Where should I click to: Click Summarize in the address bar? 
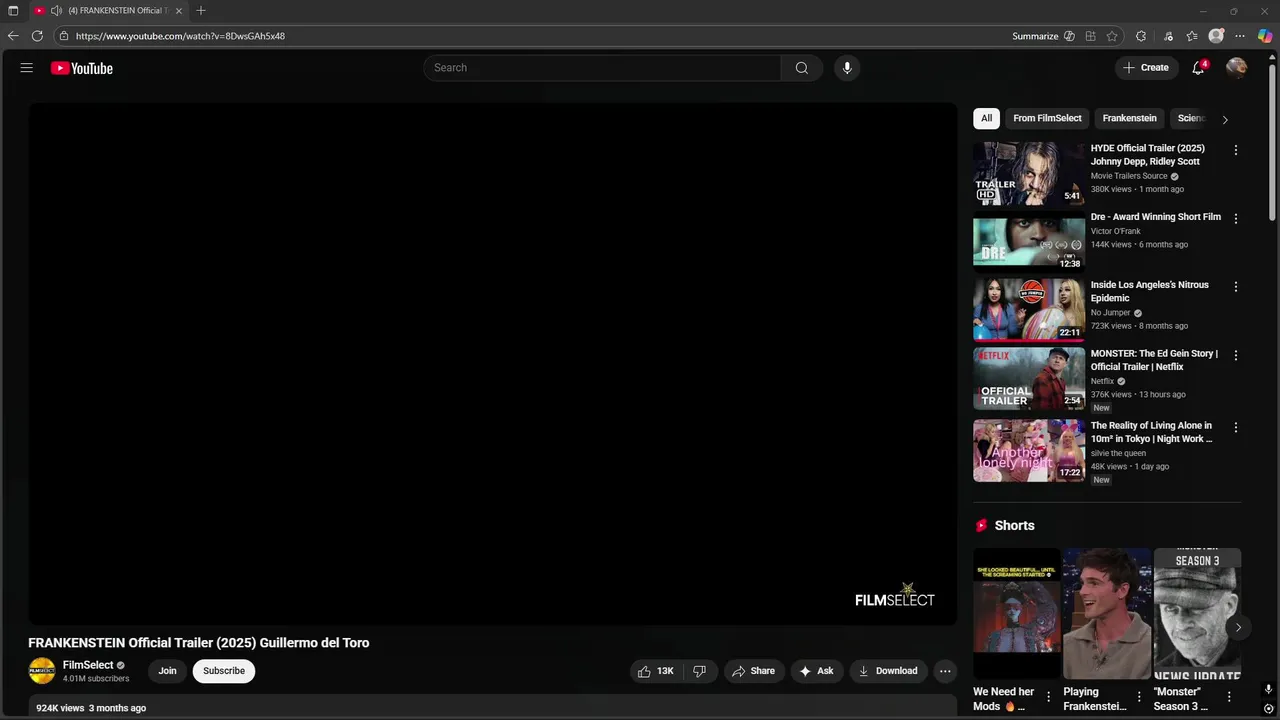[1035, 36]
